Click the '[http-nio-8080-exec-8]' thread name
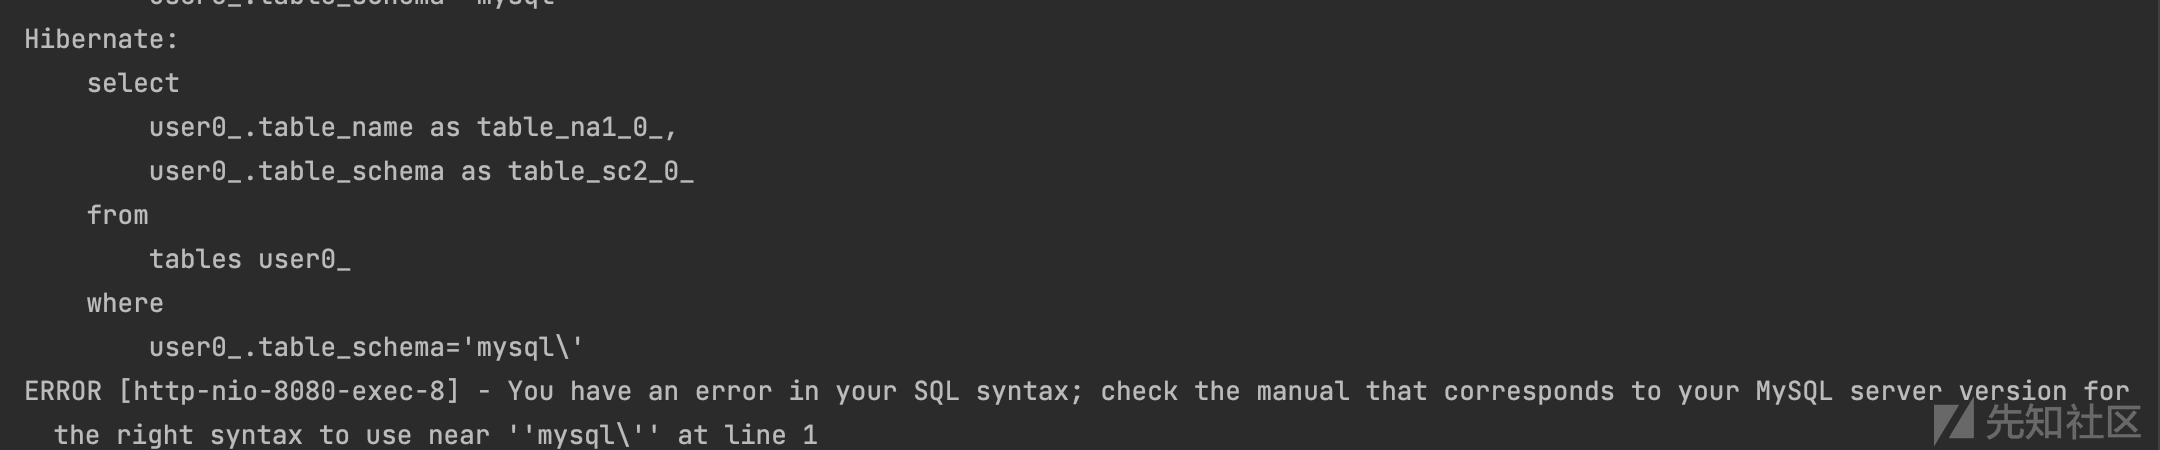Image resolution: width=2160 pixels, height=450 pixels. [288, 392]
